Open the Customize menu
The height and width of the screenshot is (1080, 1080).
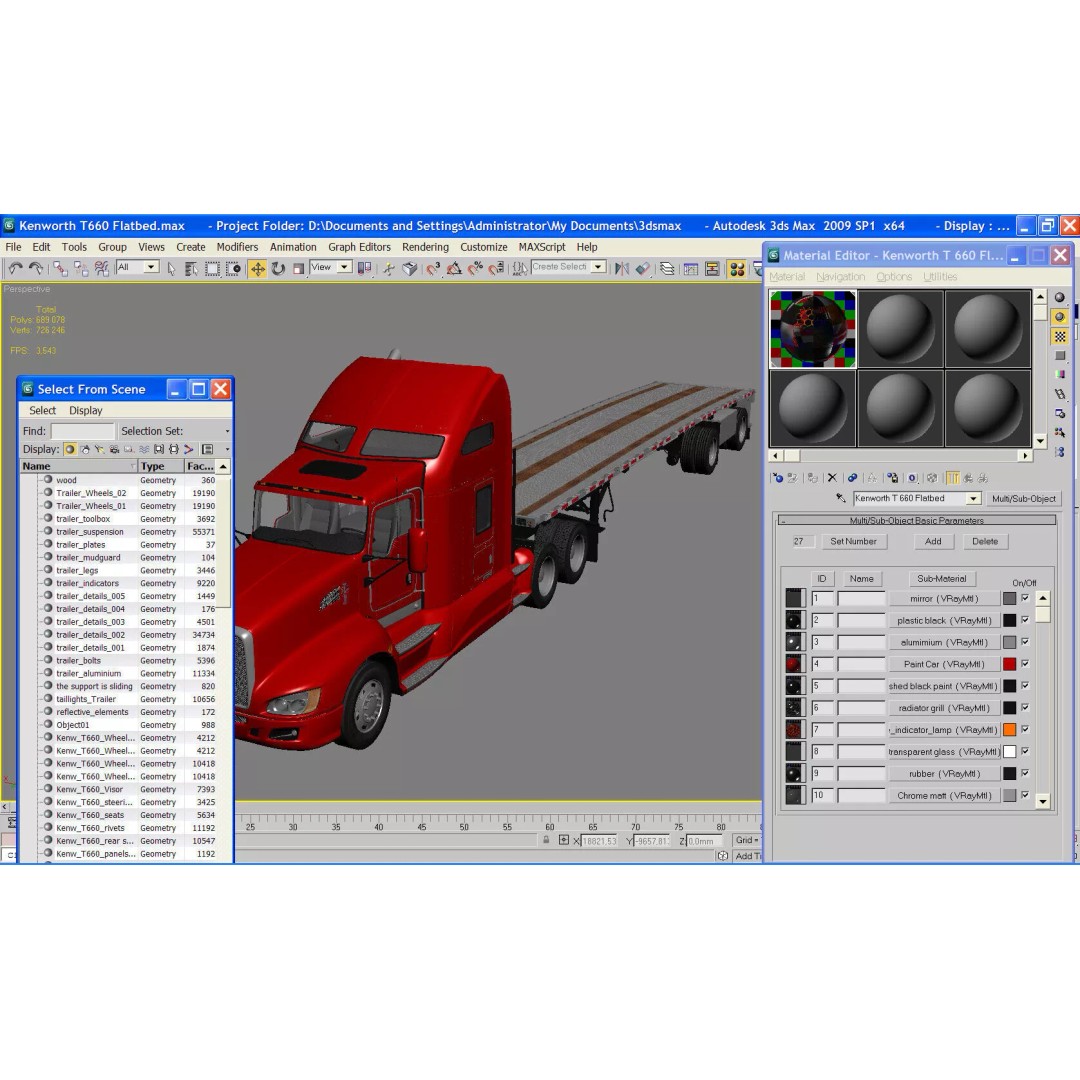pos(484,247)
